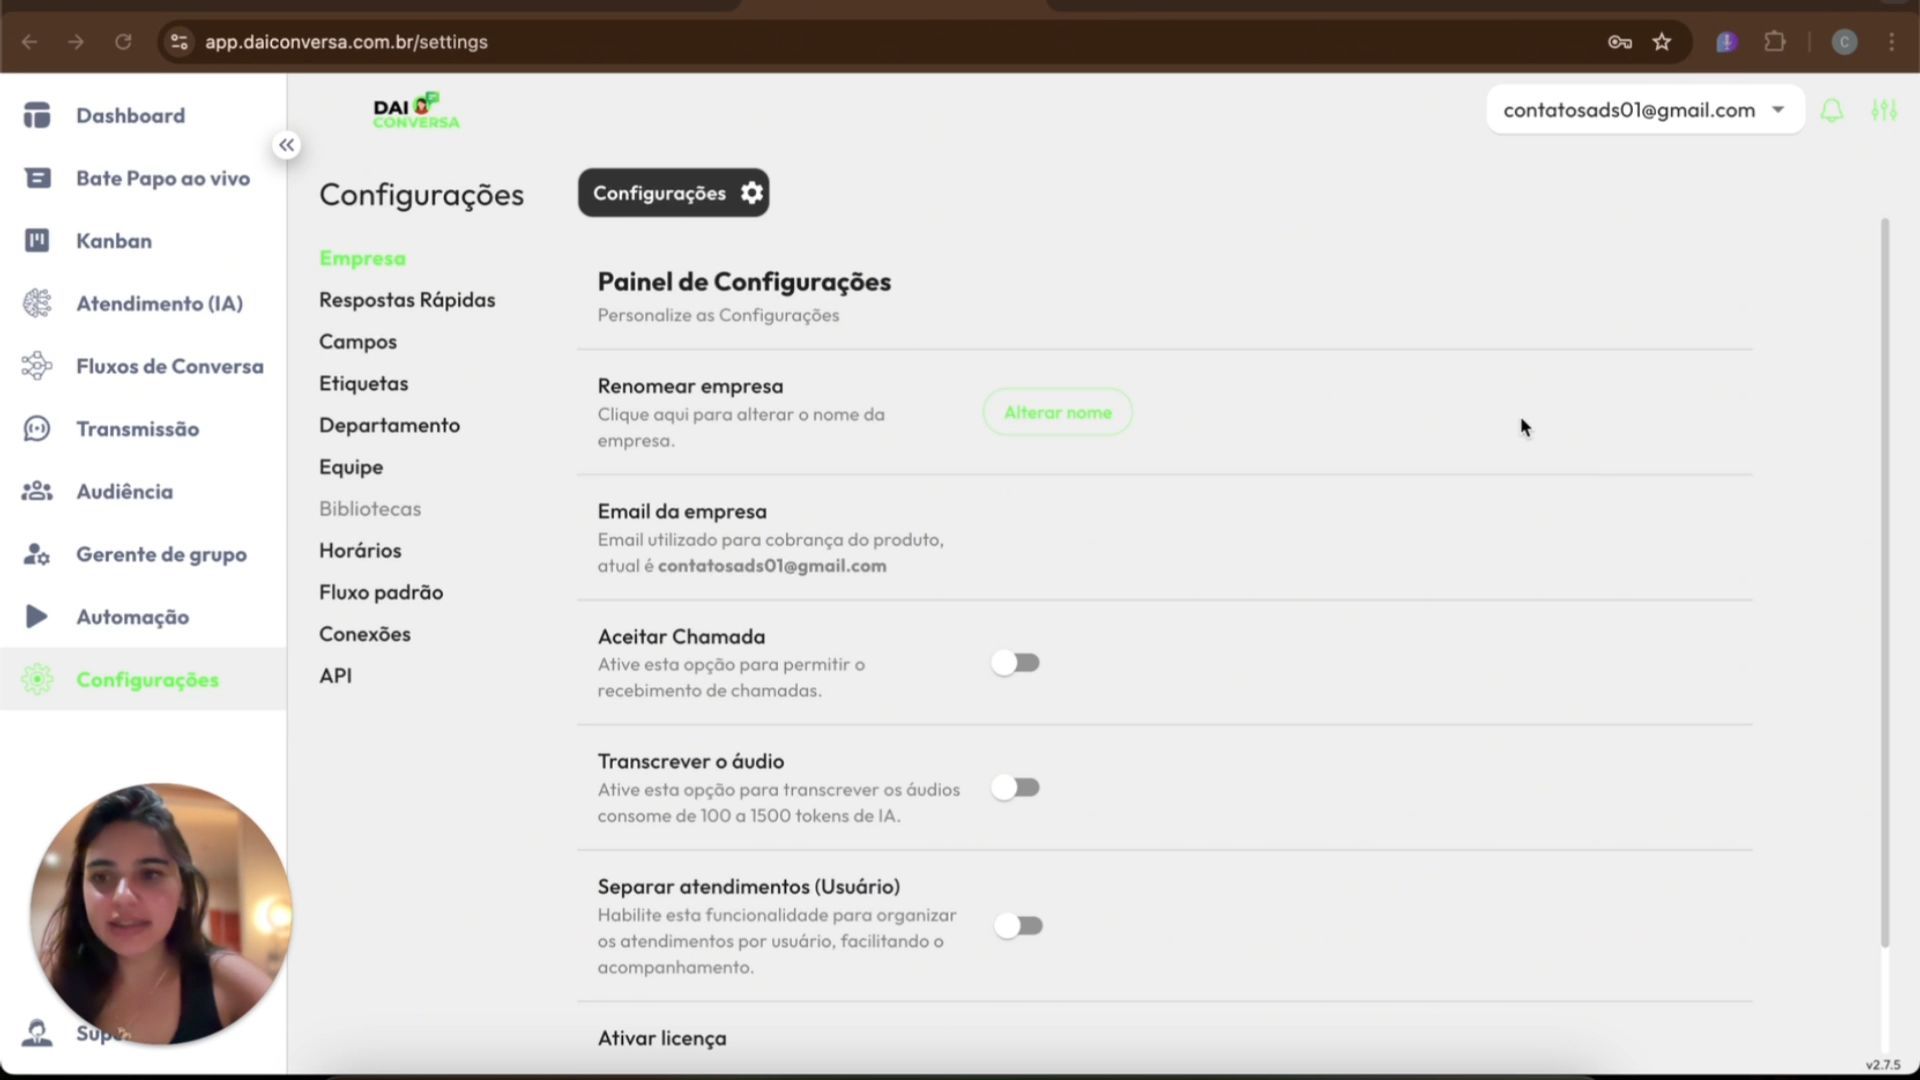Open notifications bell icon
Screen dimensions: 1920x1080
coord(1831,110)
